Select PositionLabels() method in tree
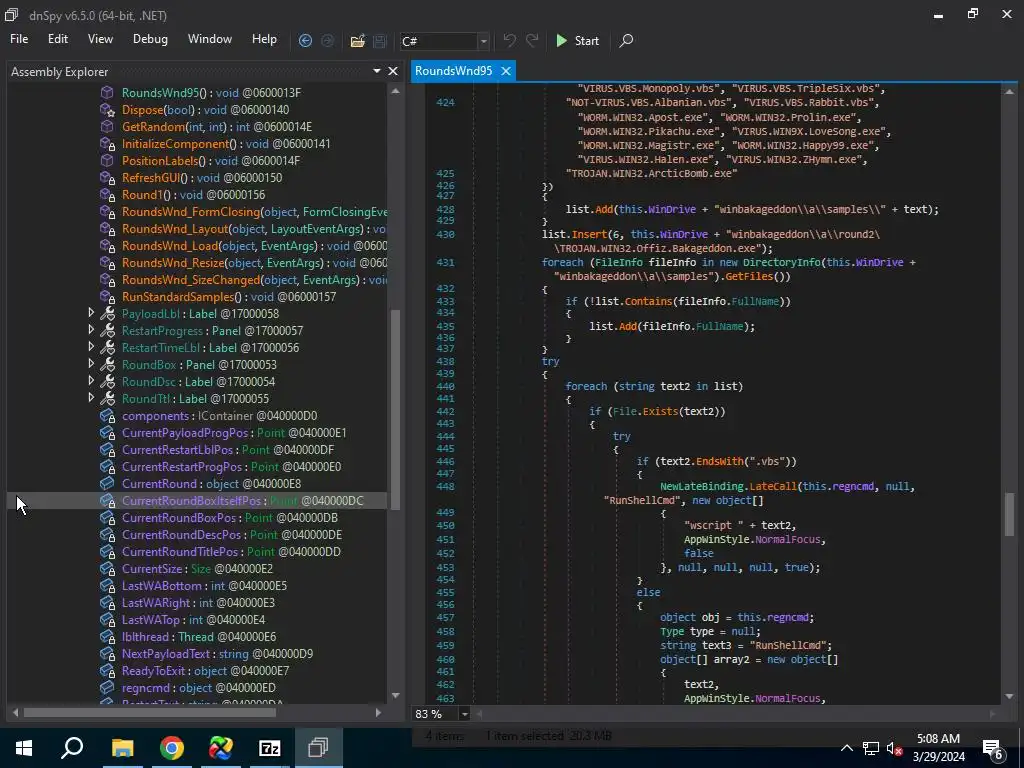 (x=210, y=161)
